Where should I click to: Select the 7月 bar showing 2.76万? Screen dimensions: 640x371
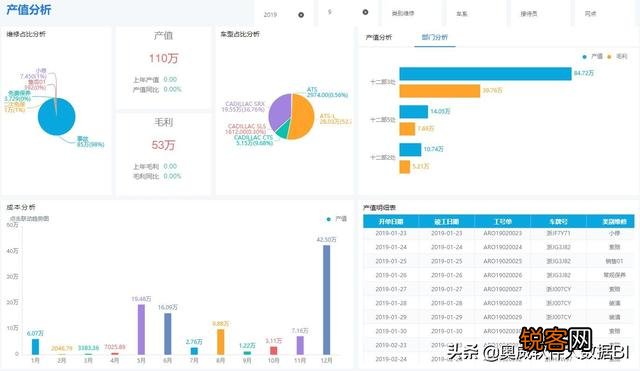tap(194, 351)
